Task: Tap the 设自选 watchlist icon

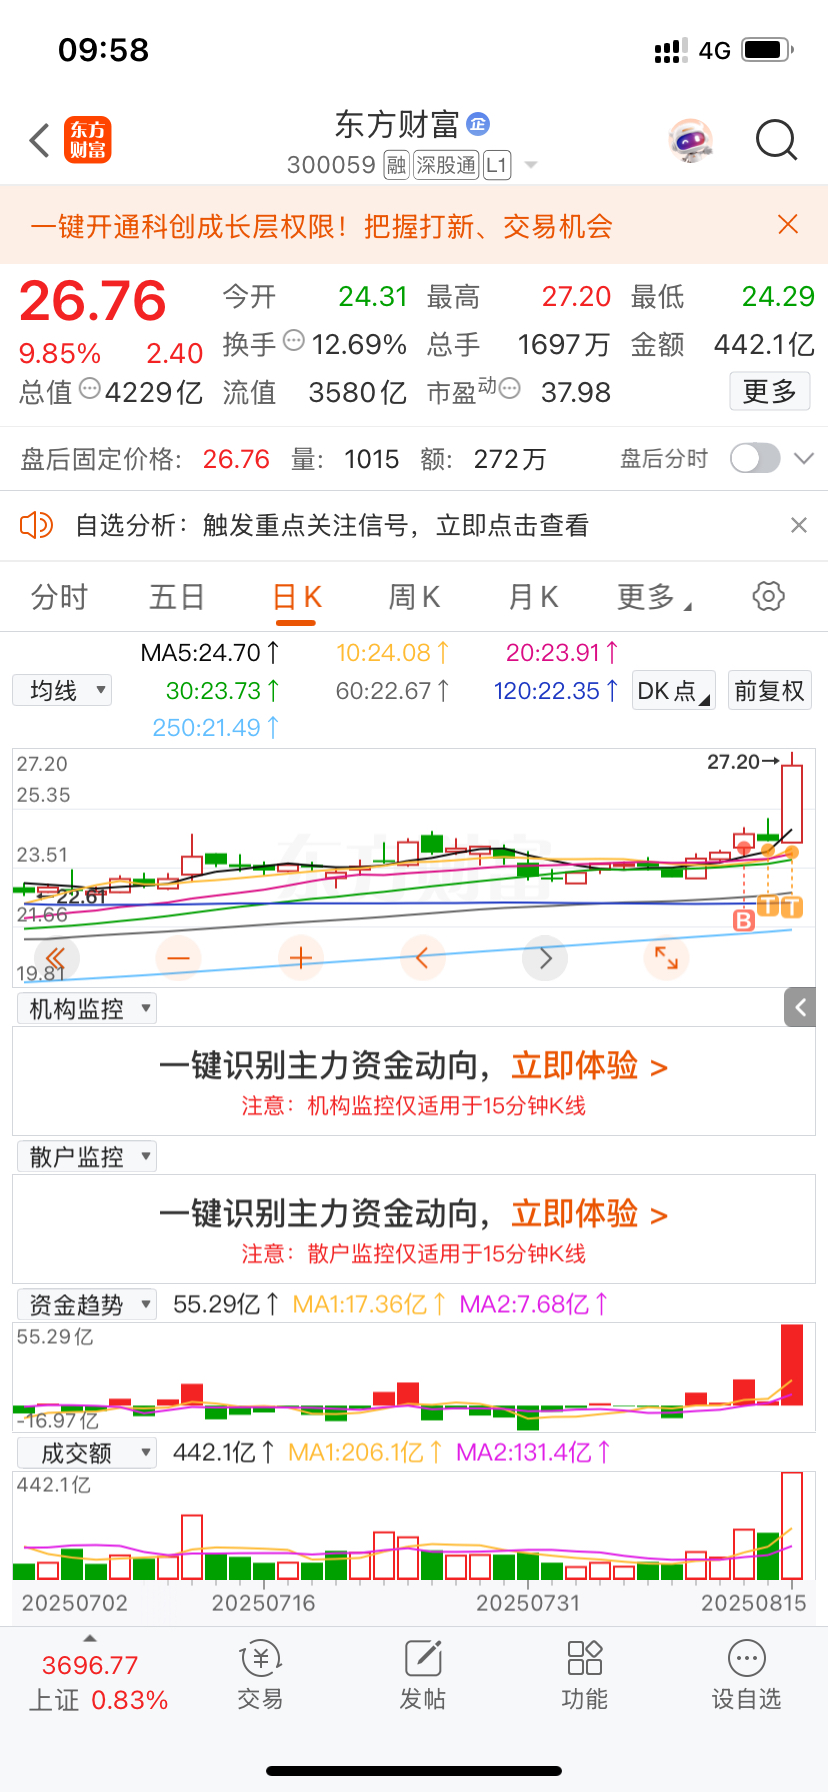Action: (746, 1675)
